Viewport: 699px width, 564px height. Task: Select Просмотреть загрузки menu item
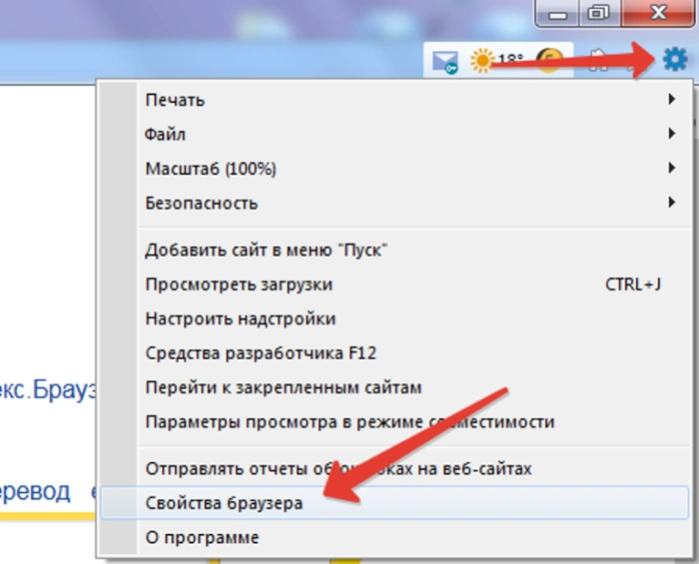[395, 284]
